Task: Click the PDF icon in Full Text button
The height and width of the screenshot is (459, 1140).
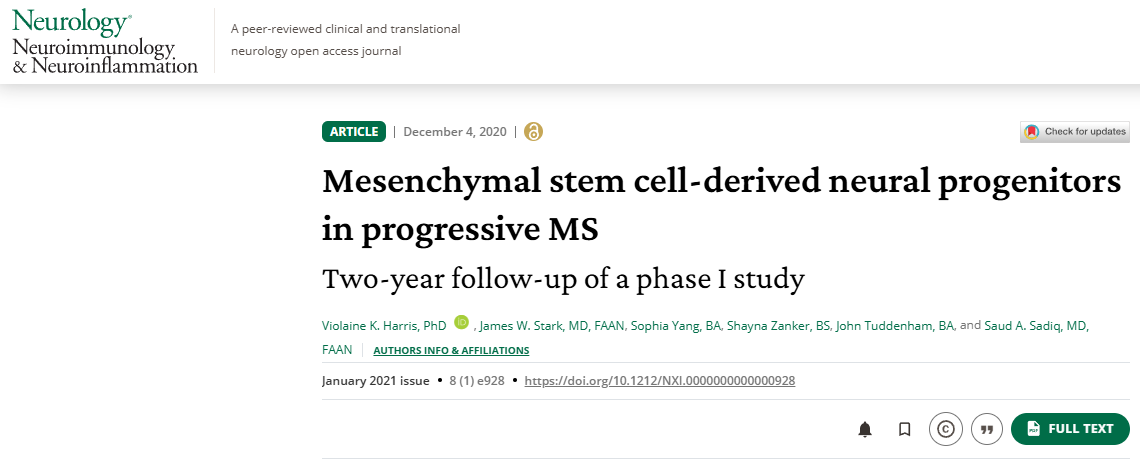Action: click(x=1033, y=429)
